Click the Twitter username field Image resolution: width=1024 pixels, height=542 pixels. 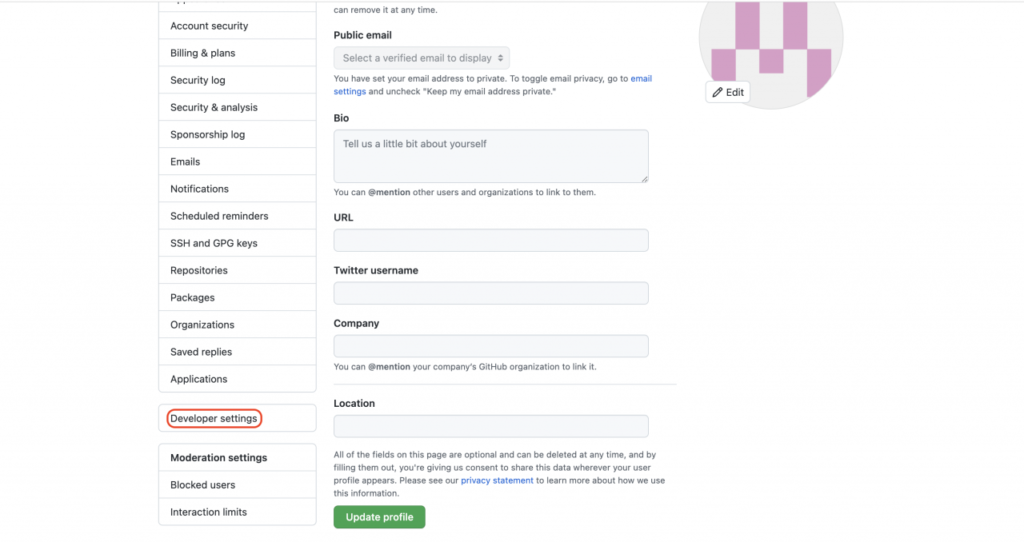click(x=490, y=293)
